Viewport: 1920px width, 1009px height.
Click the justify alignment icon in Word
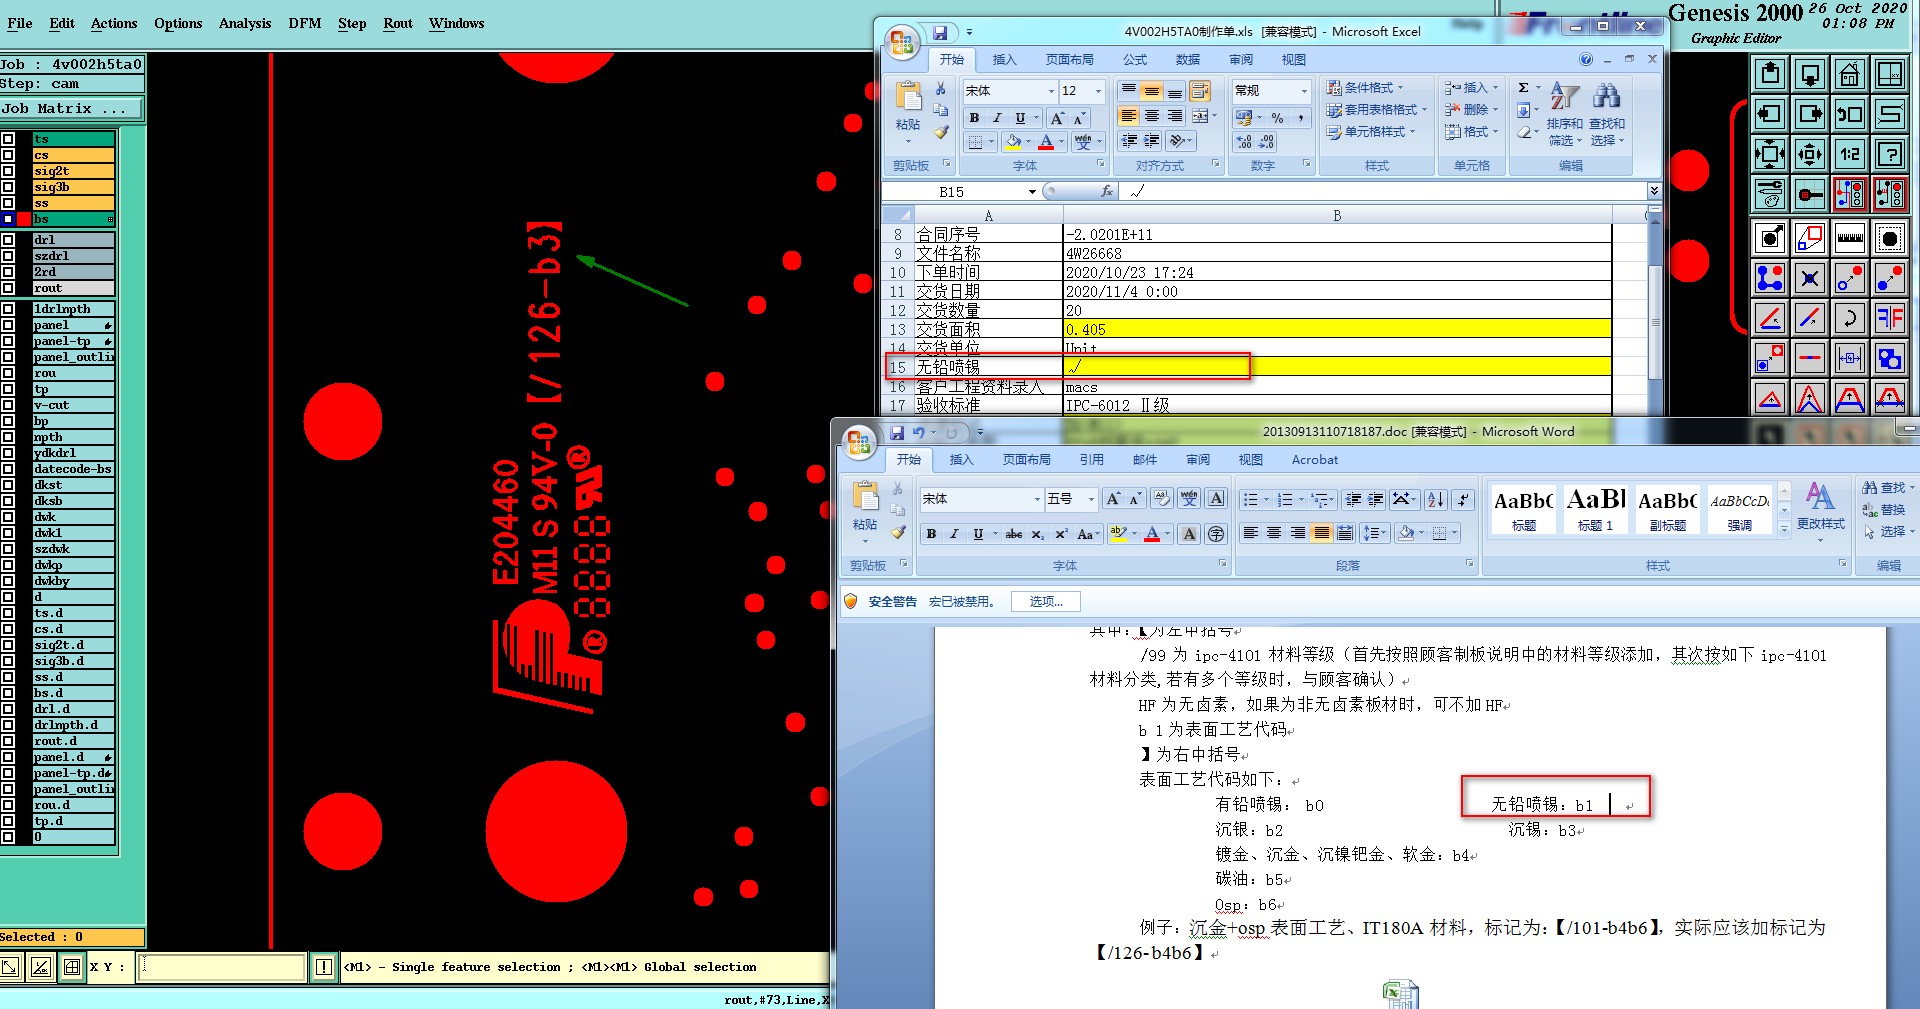pyautogui.click(x=1321, y=533)
